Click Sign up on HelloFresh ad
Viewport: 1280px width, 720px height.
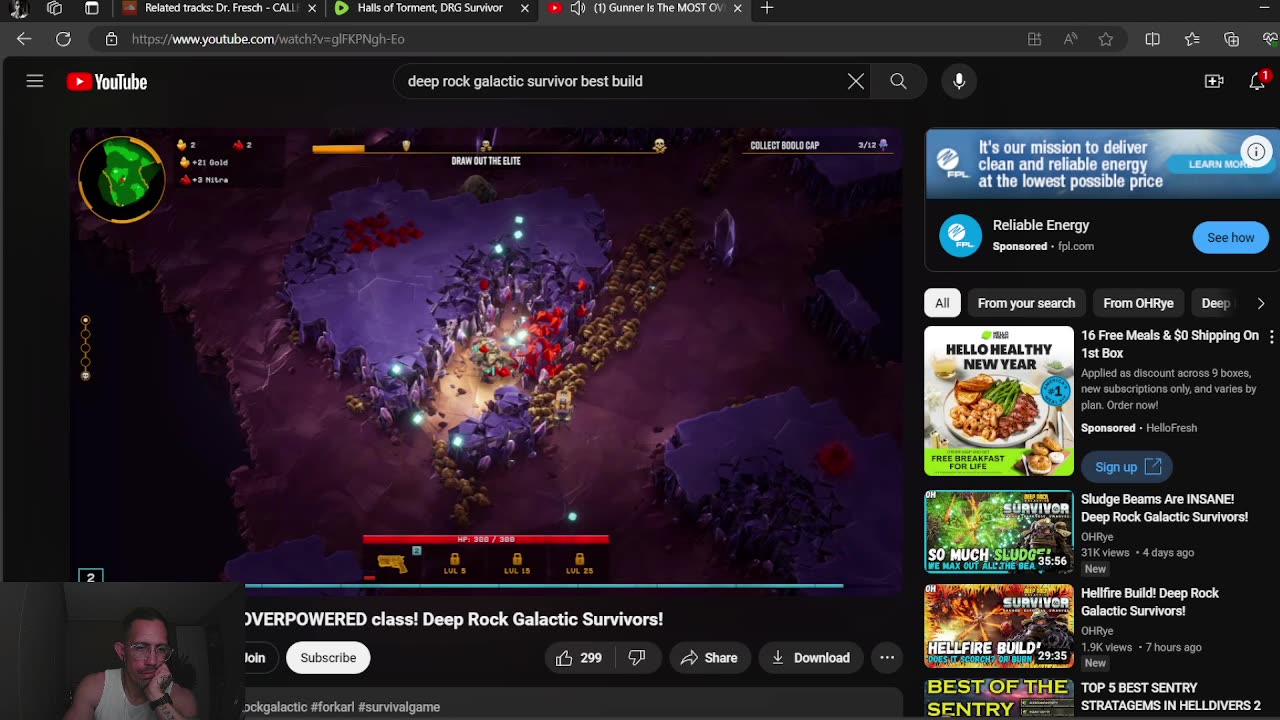[1127, 467]
